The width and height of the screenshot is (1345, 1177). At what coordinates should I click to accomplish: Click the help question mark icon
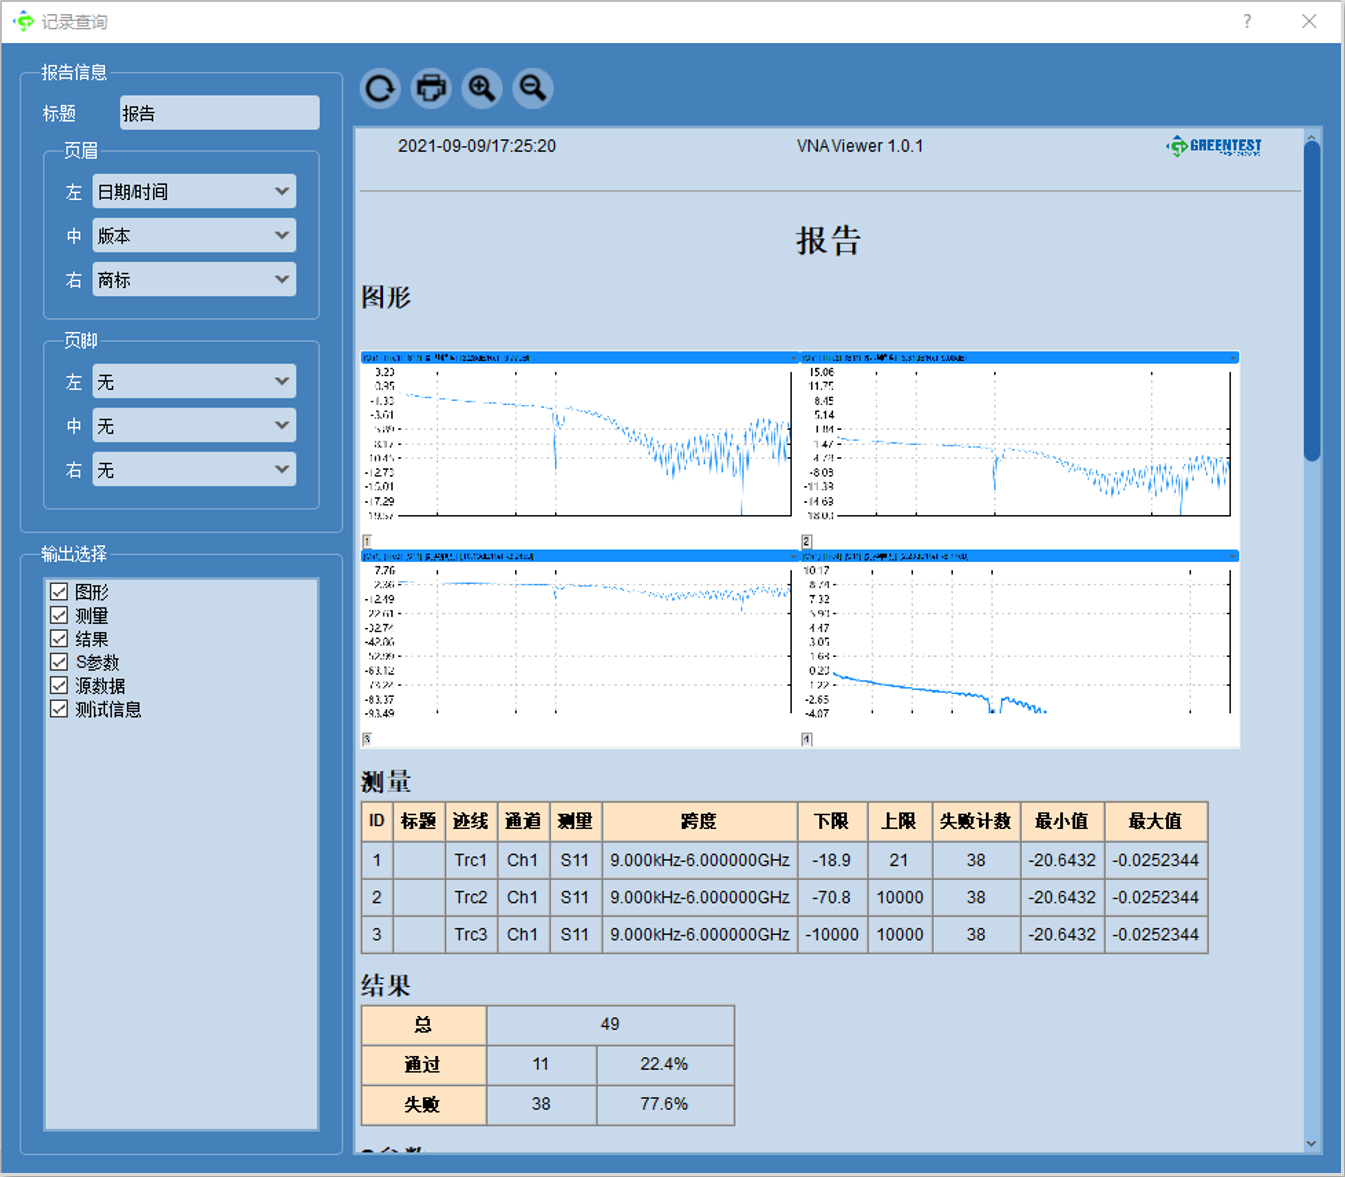tap(1247, 21)
